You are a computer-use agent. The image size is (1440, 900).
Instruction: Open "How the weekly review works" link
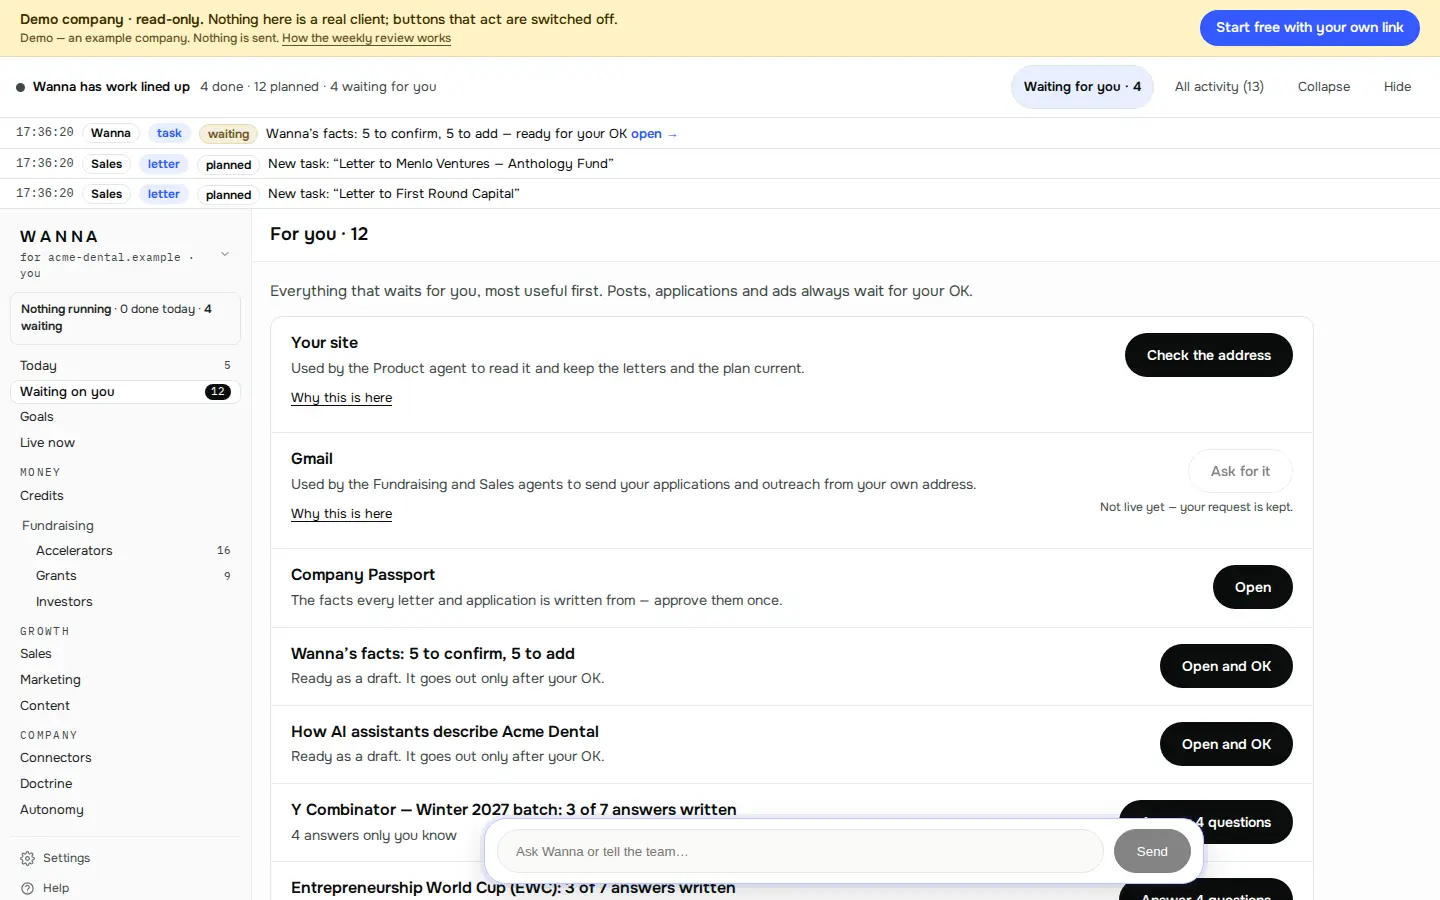pos(366,38)
